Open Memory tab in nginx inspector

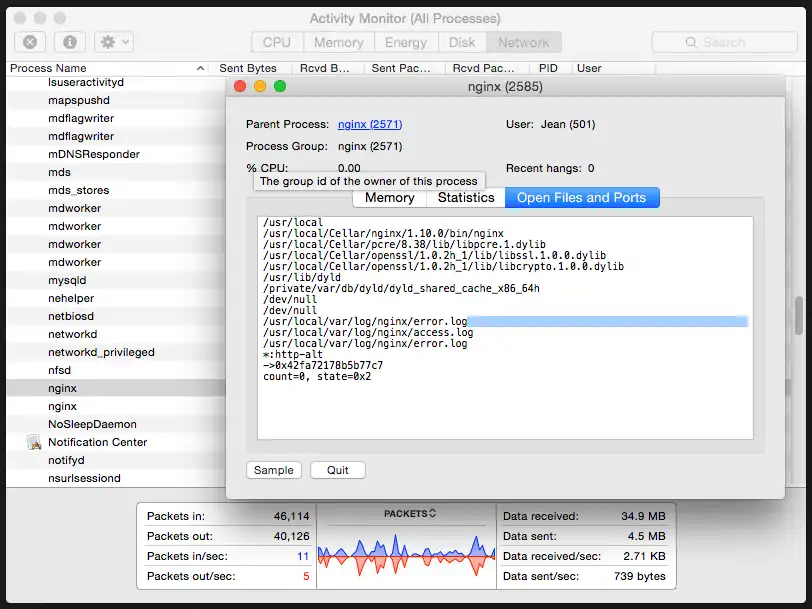[x=389, y=198]
